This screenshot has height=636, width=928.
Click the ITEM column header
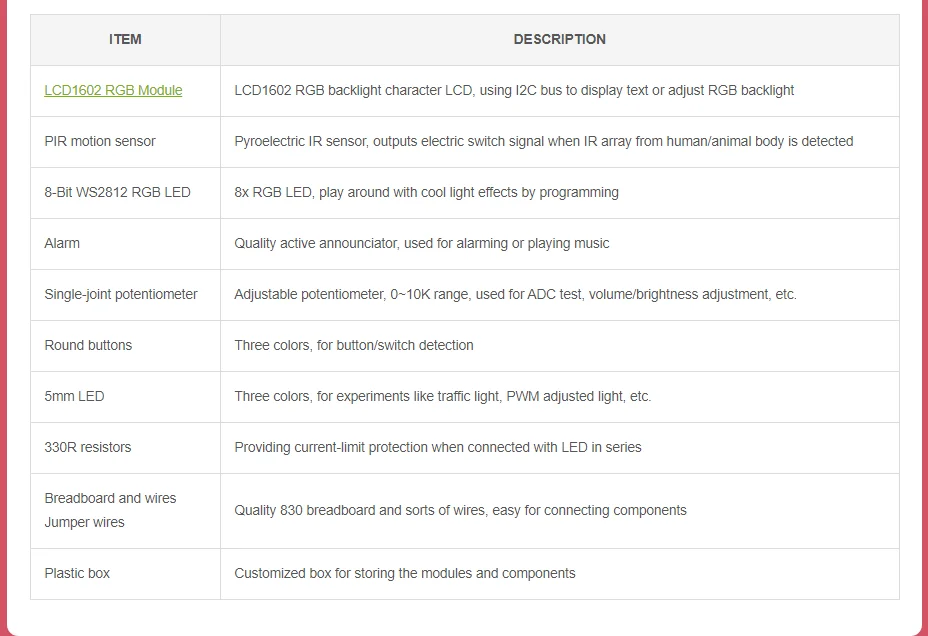125,40
